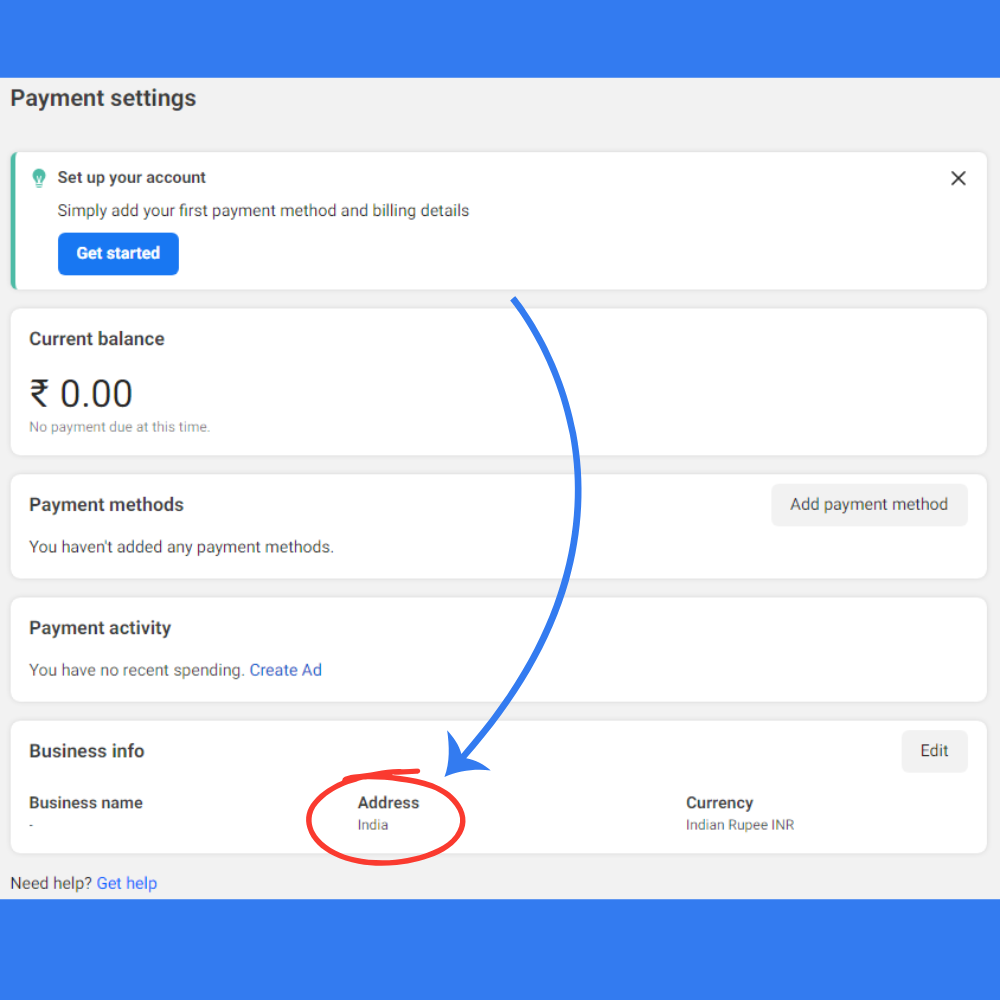Dismiss the Set up your account banner
This screenshot has width=1000, height=1000.
click(x=958, y=178)
